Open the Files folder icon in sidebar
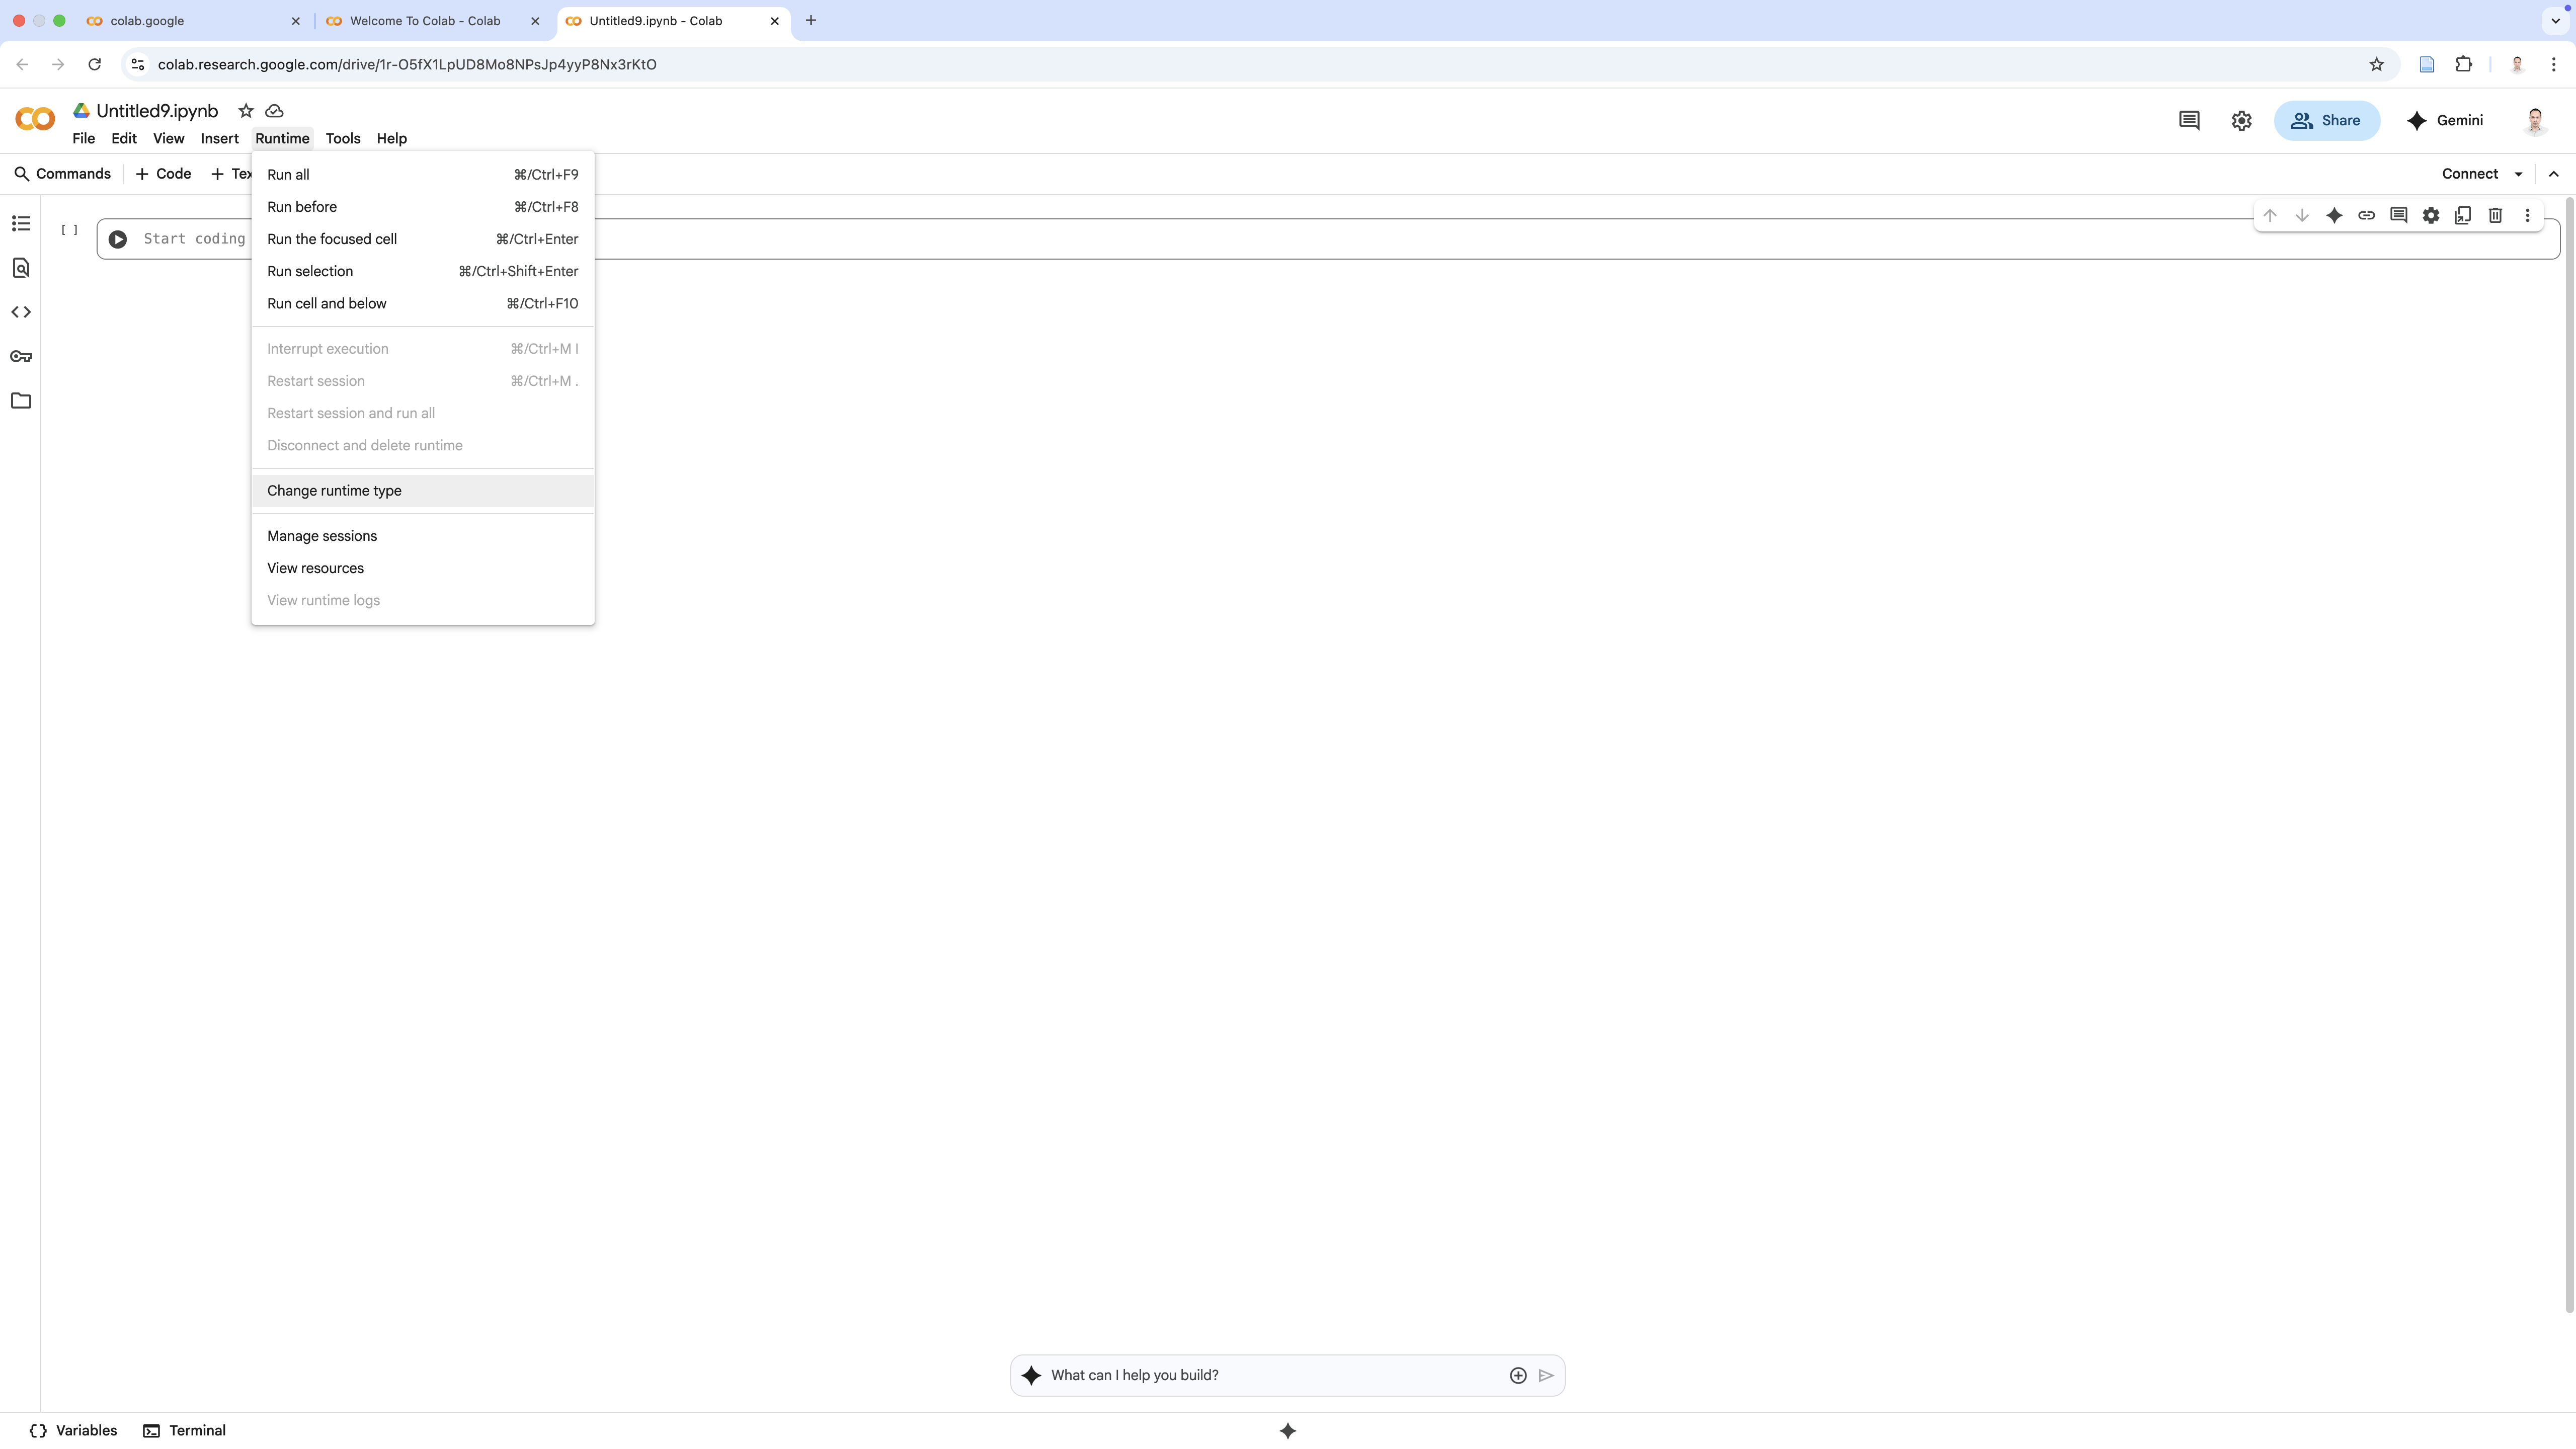This screenshot has height=1449, width=2576. pos(21,401)
